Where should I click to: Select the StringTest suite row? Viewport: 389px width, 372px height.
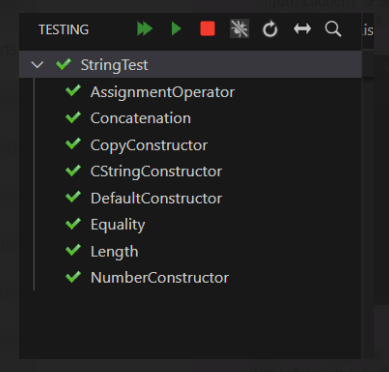point(190,64)
